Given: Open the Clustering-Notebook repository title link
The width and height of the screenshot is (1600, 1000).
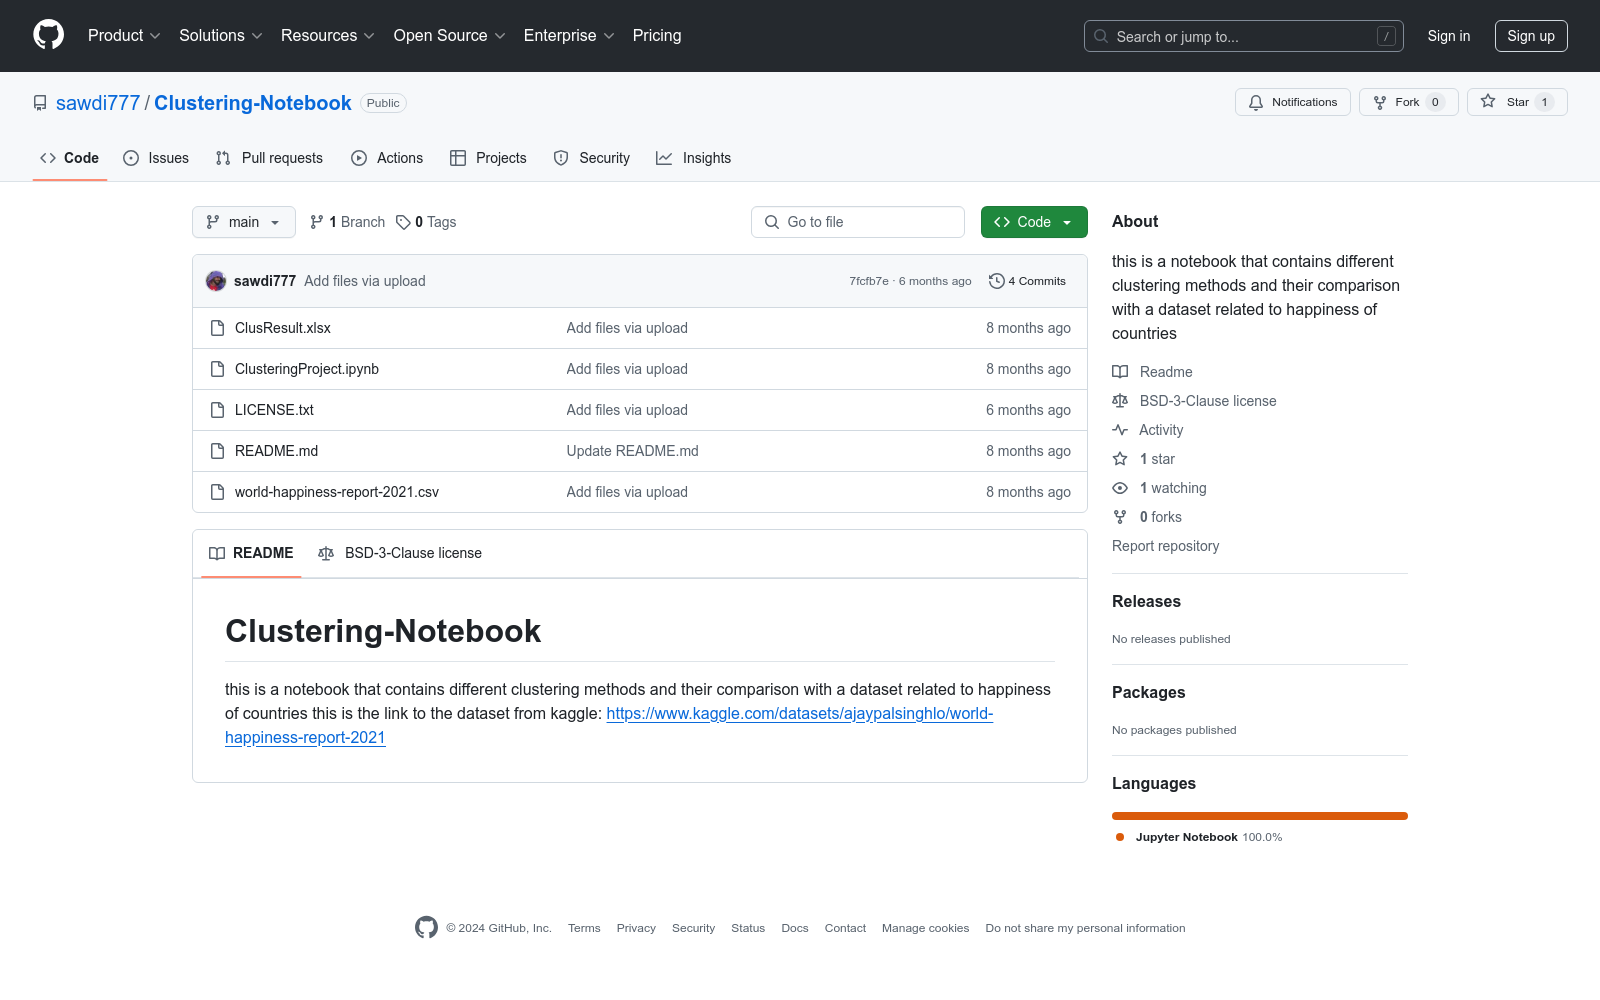Looking at the screenshot, I should click(x=253, y=103).
